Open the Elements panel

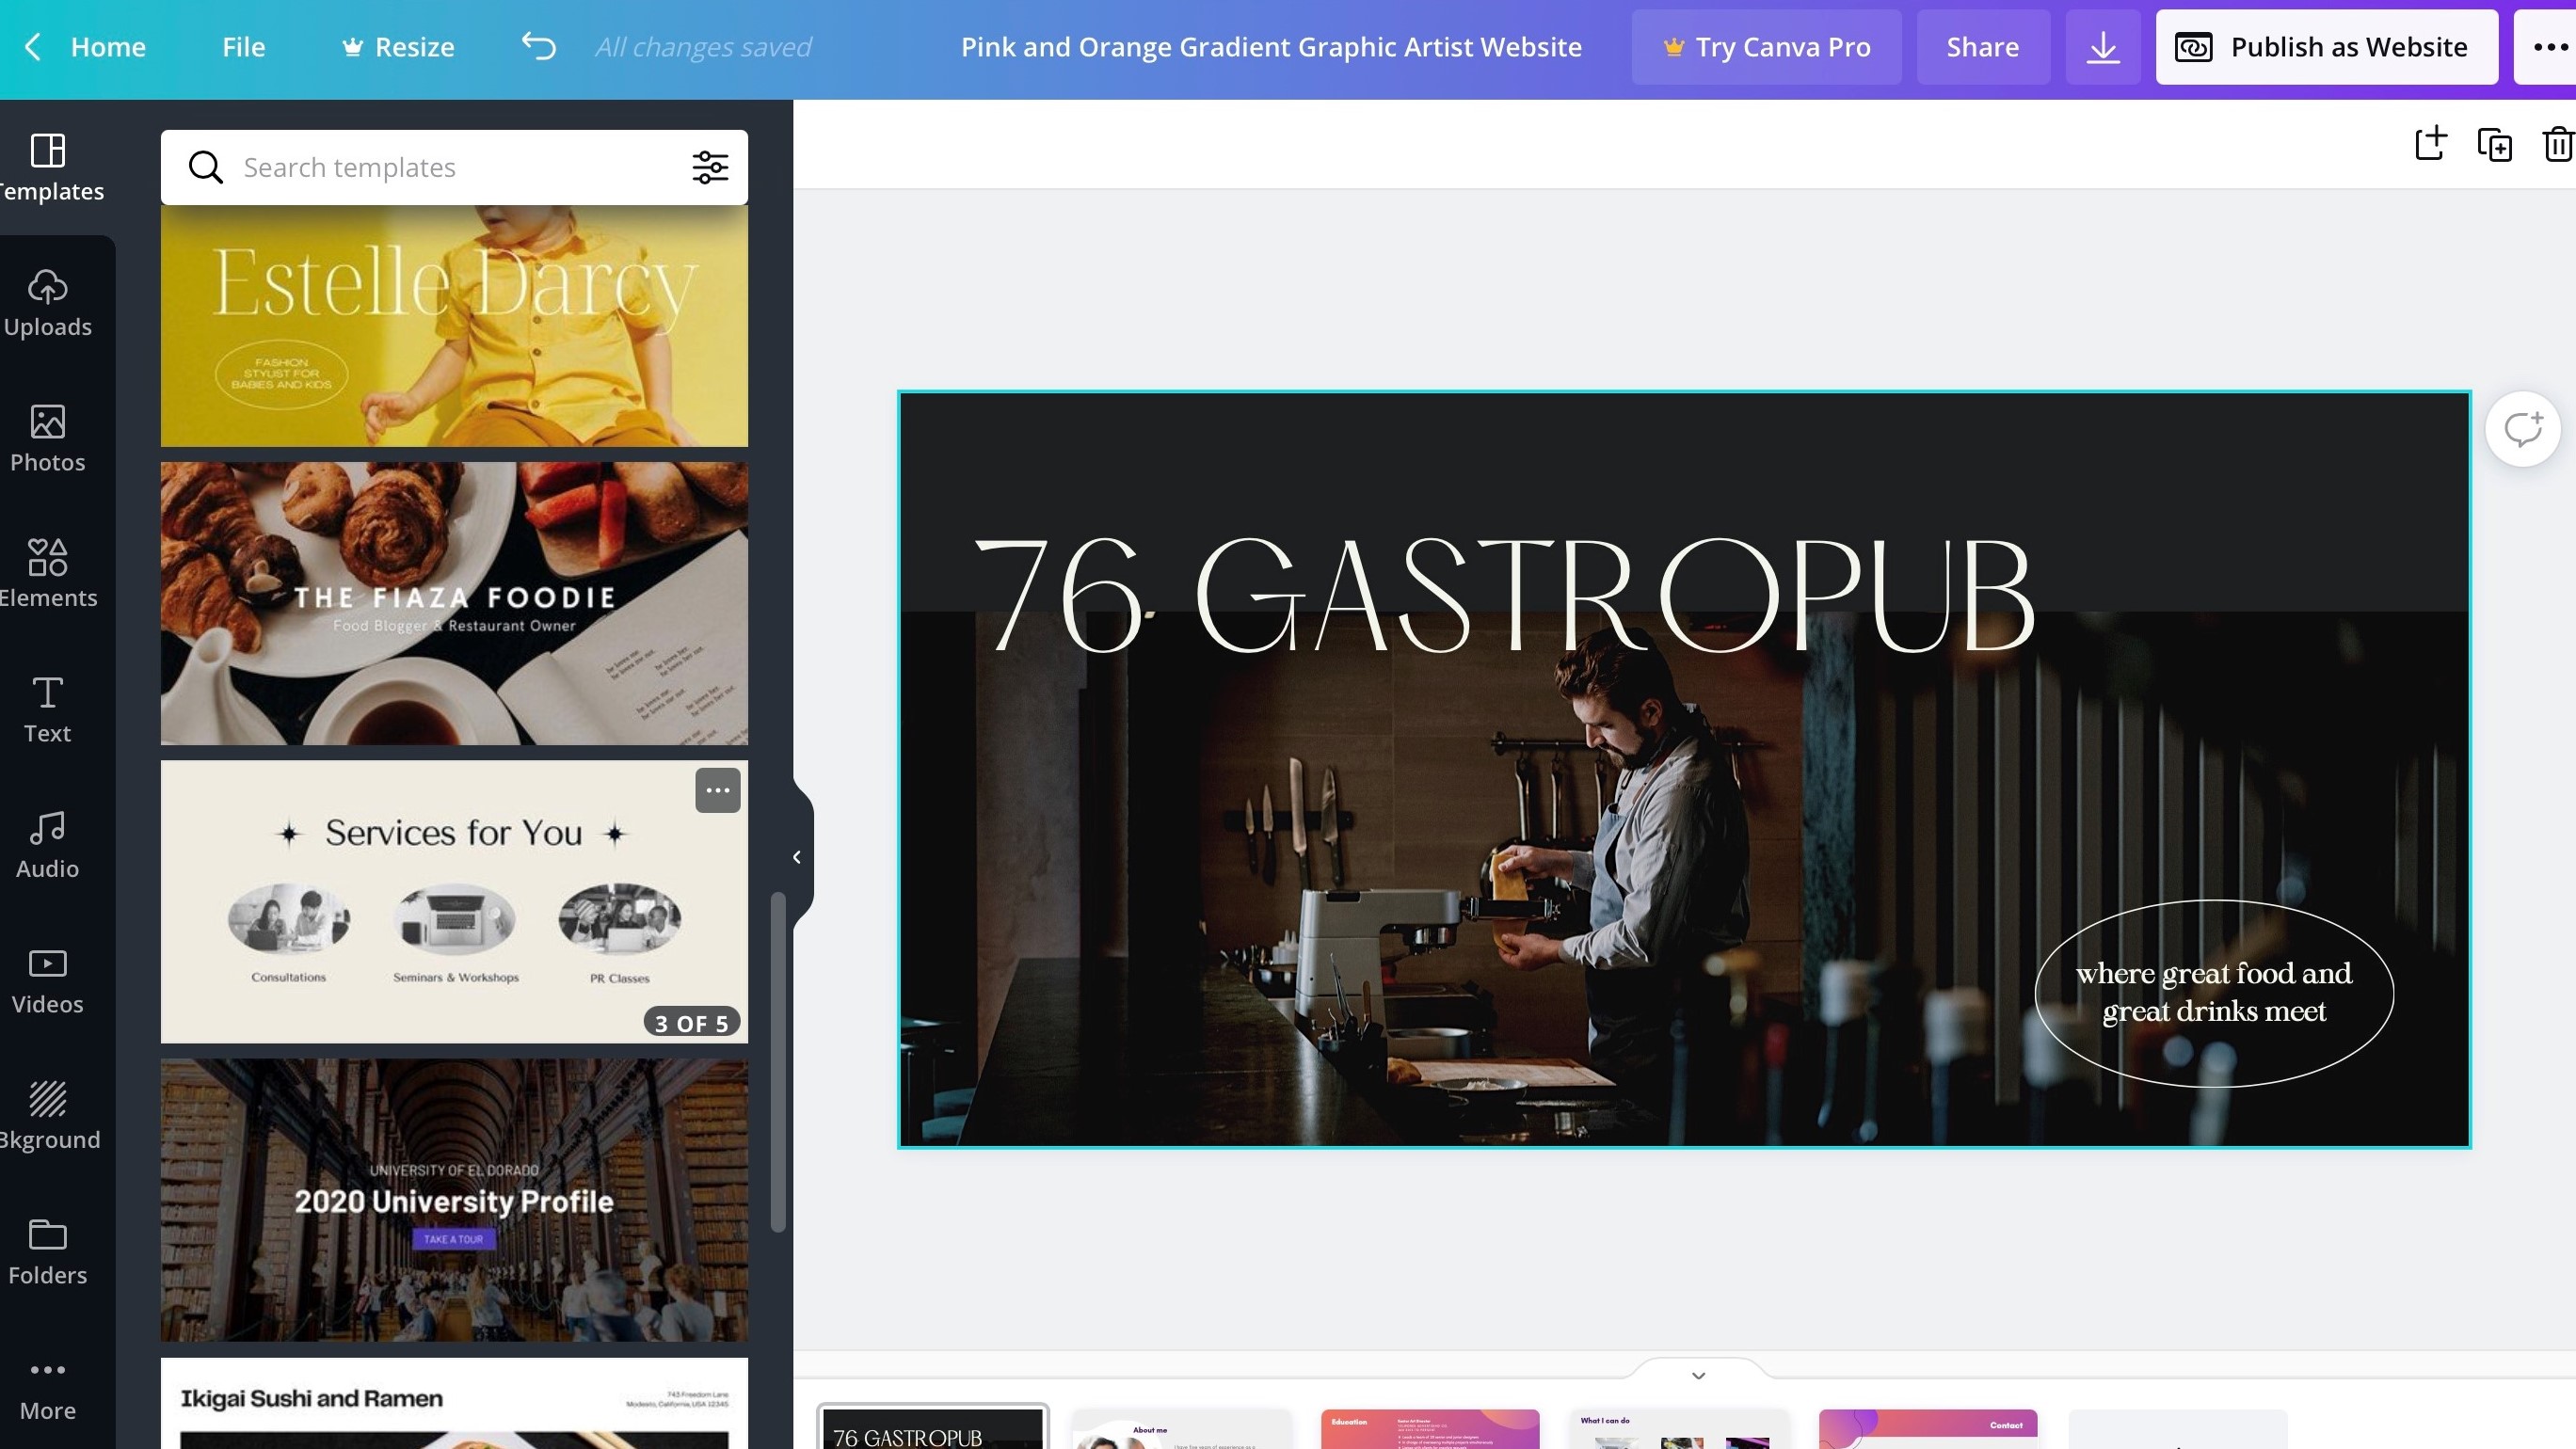click(x=48, y=573)
